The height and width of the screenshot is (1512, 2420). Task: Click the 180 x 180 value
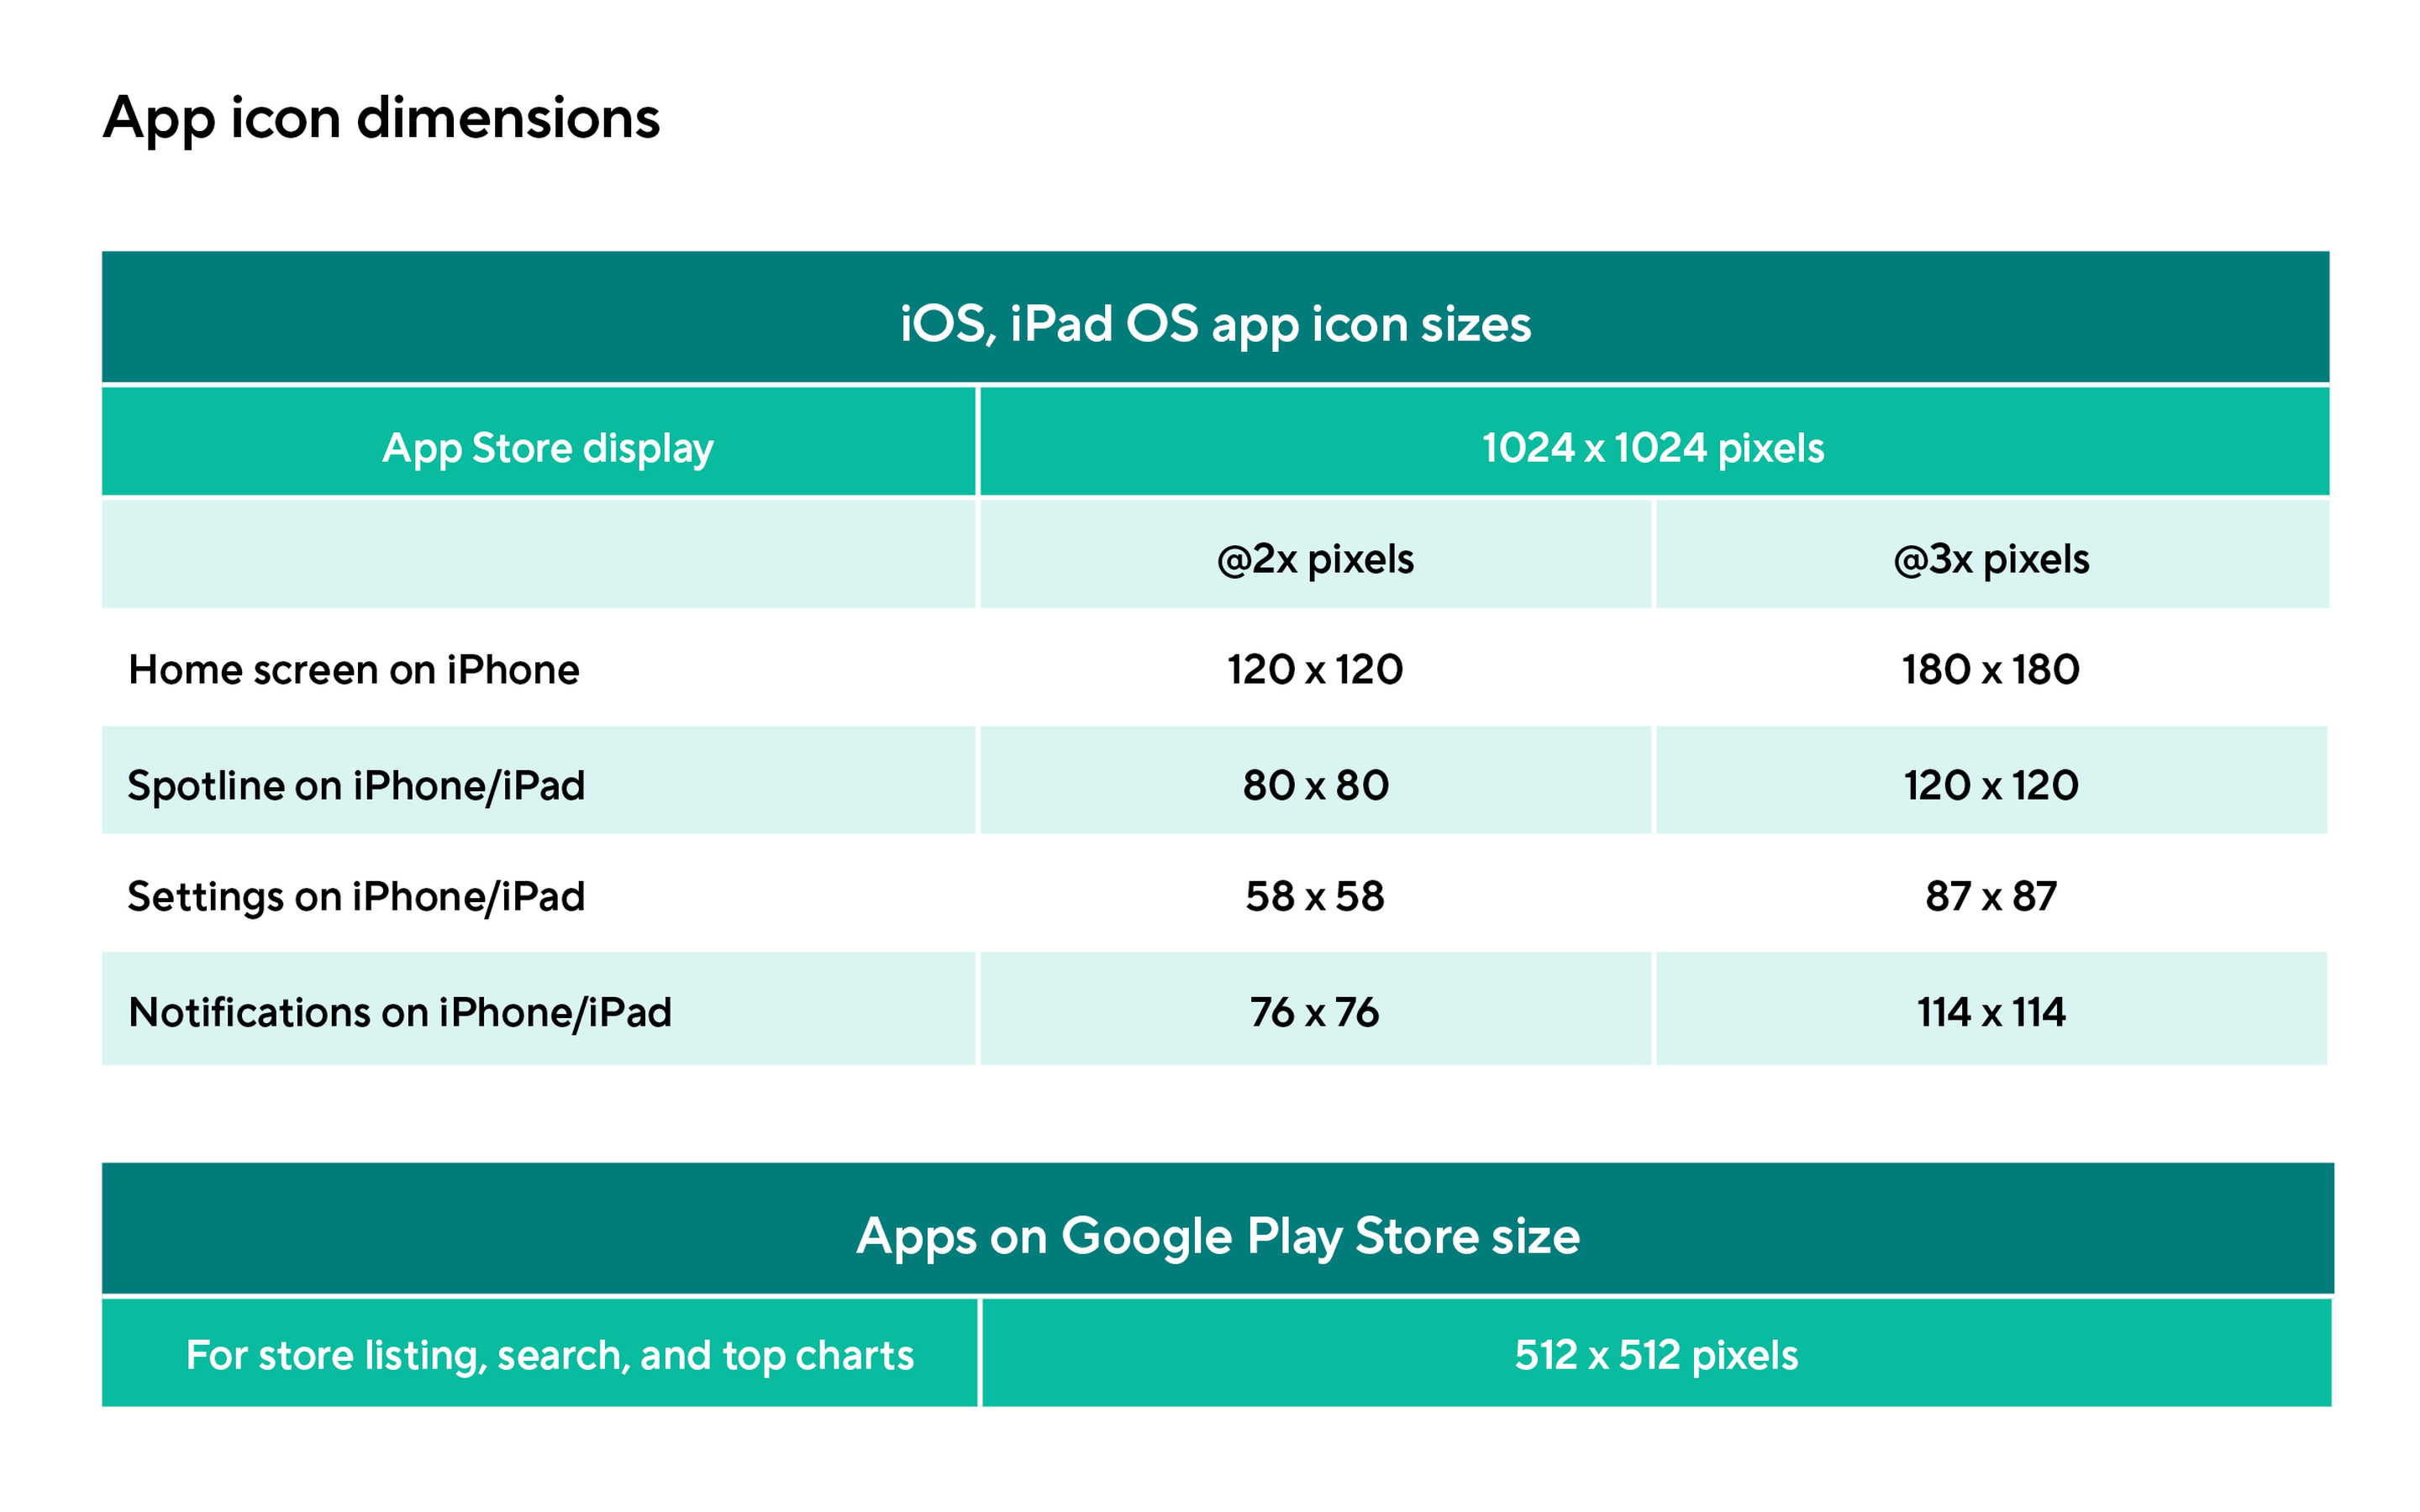pyautogui.click(x=1990, y=670)
